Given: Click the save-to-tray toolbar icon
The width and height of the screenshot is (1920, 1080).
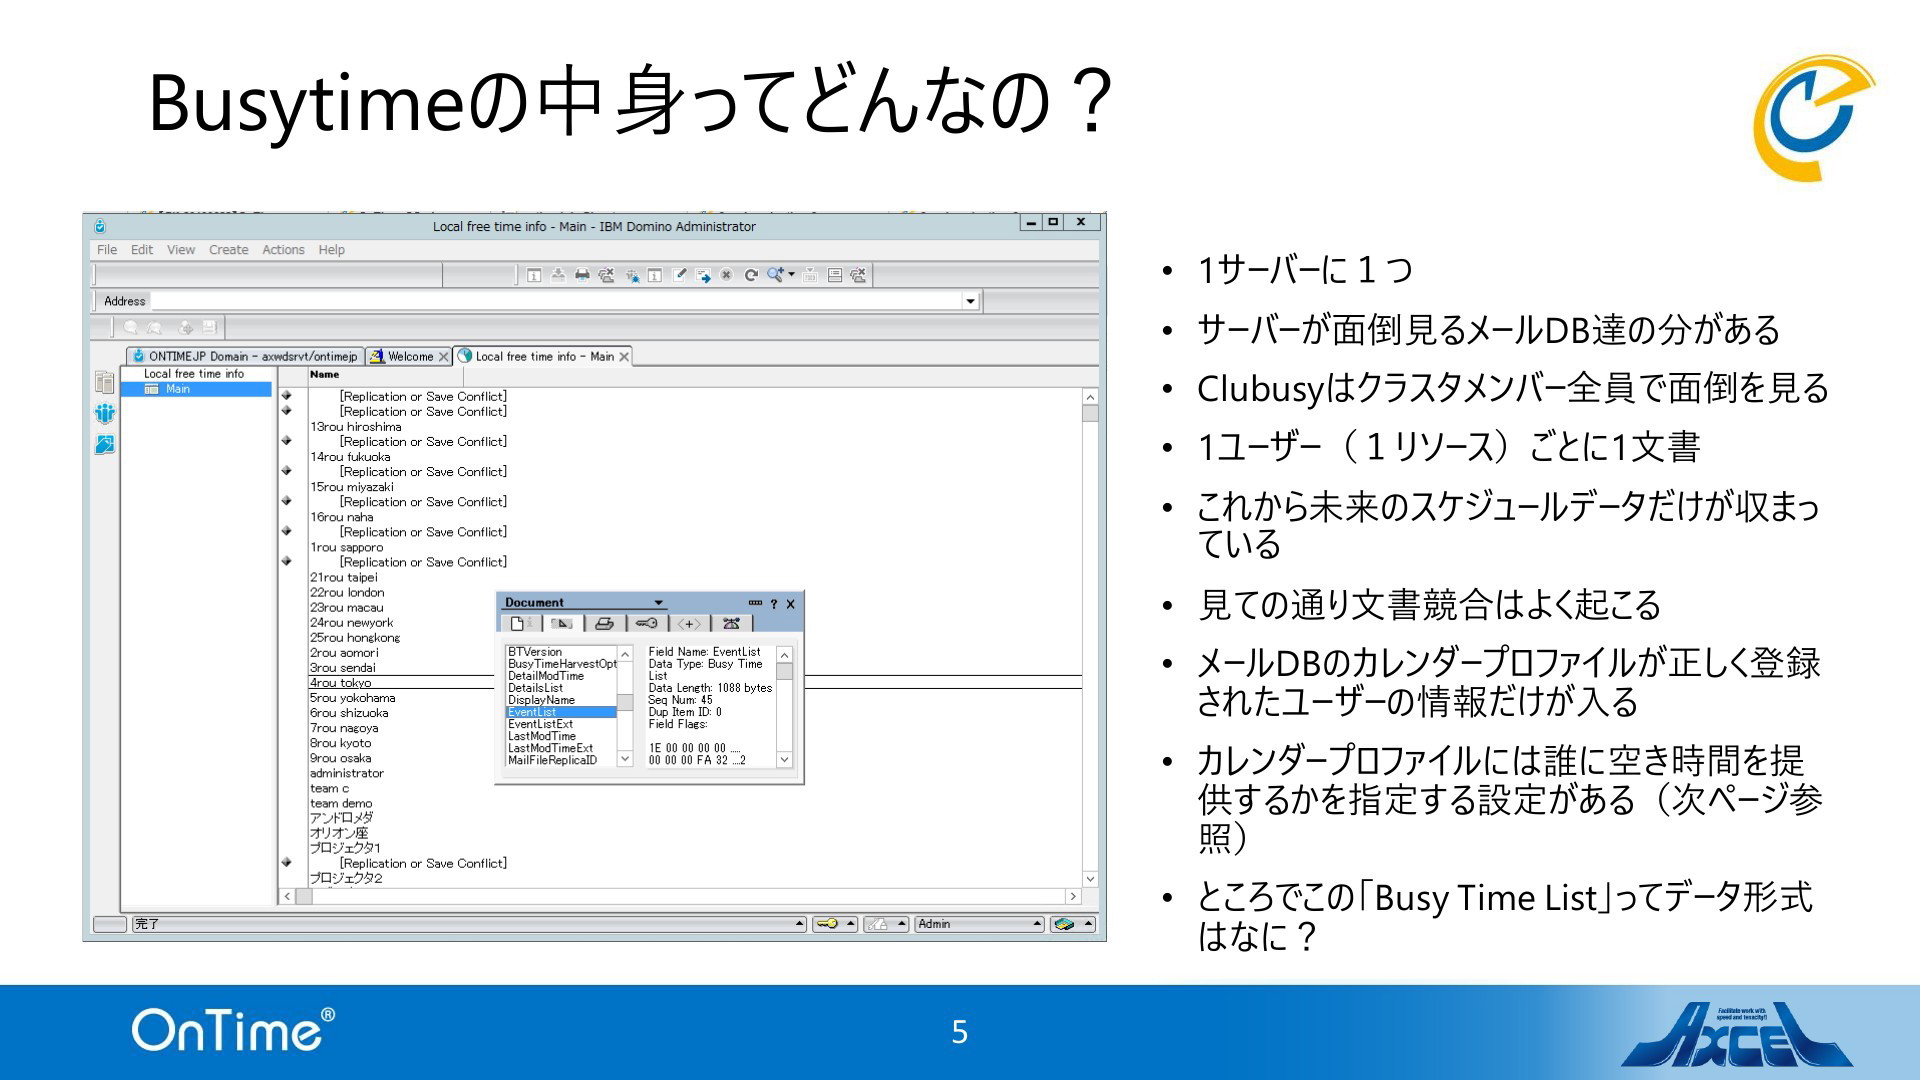Looking at the screenshot, I should 558,275.
